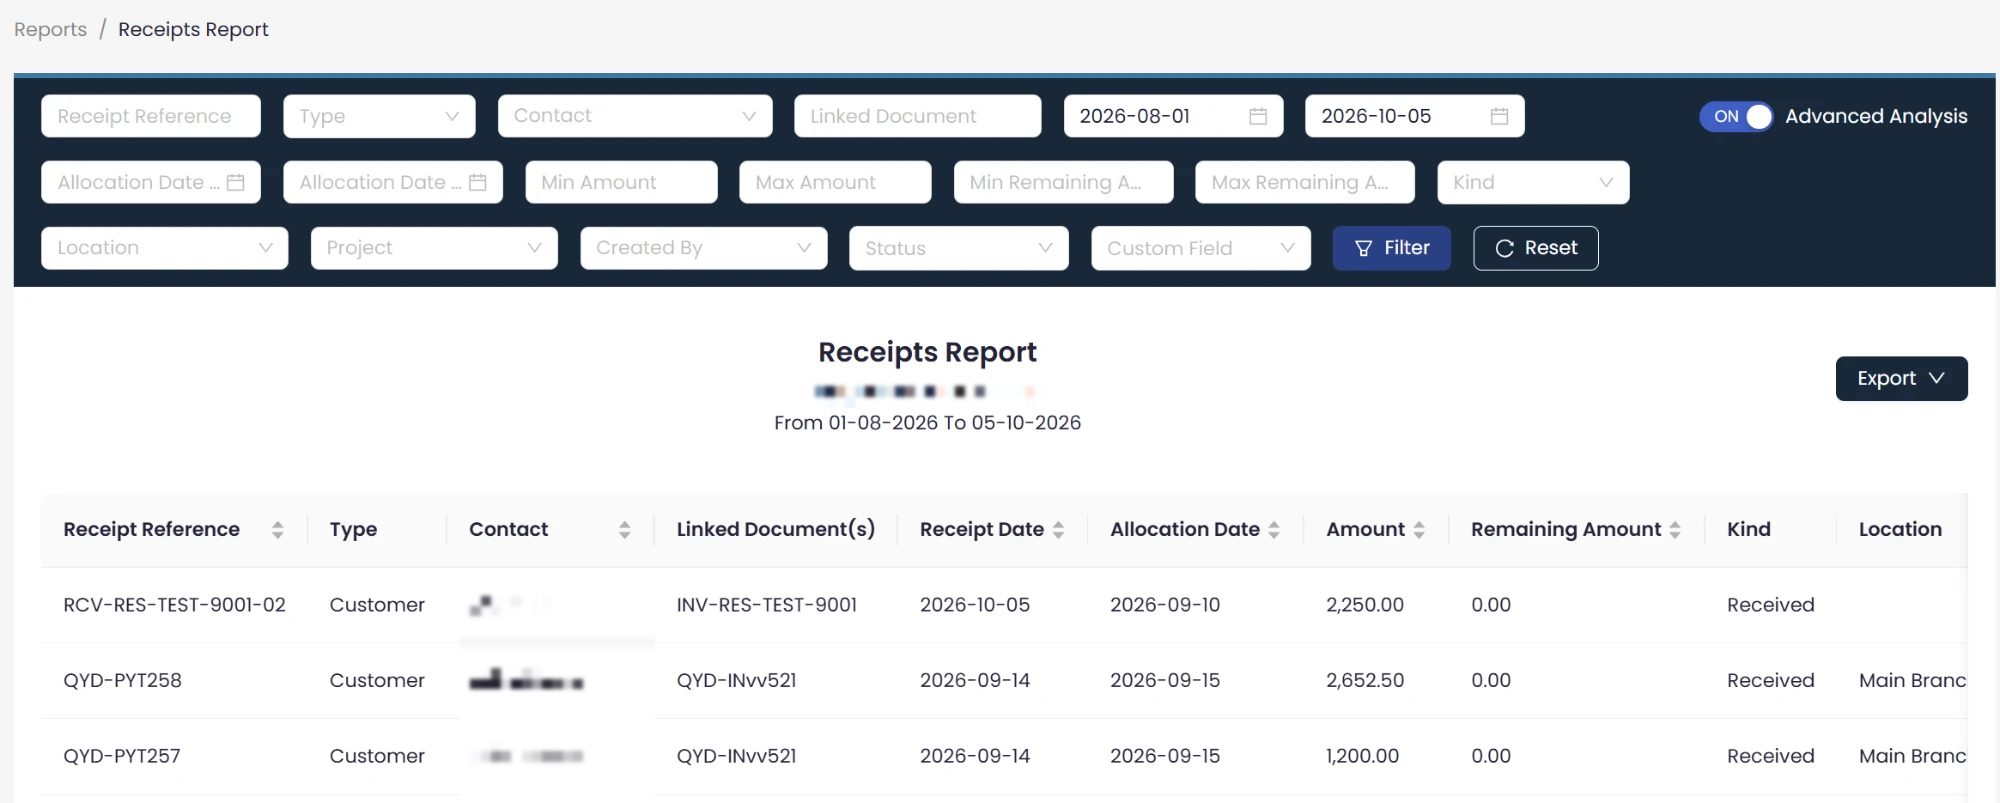Click receipt RCV-RES-TEST-9001-02

(174, 605)
